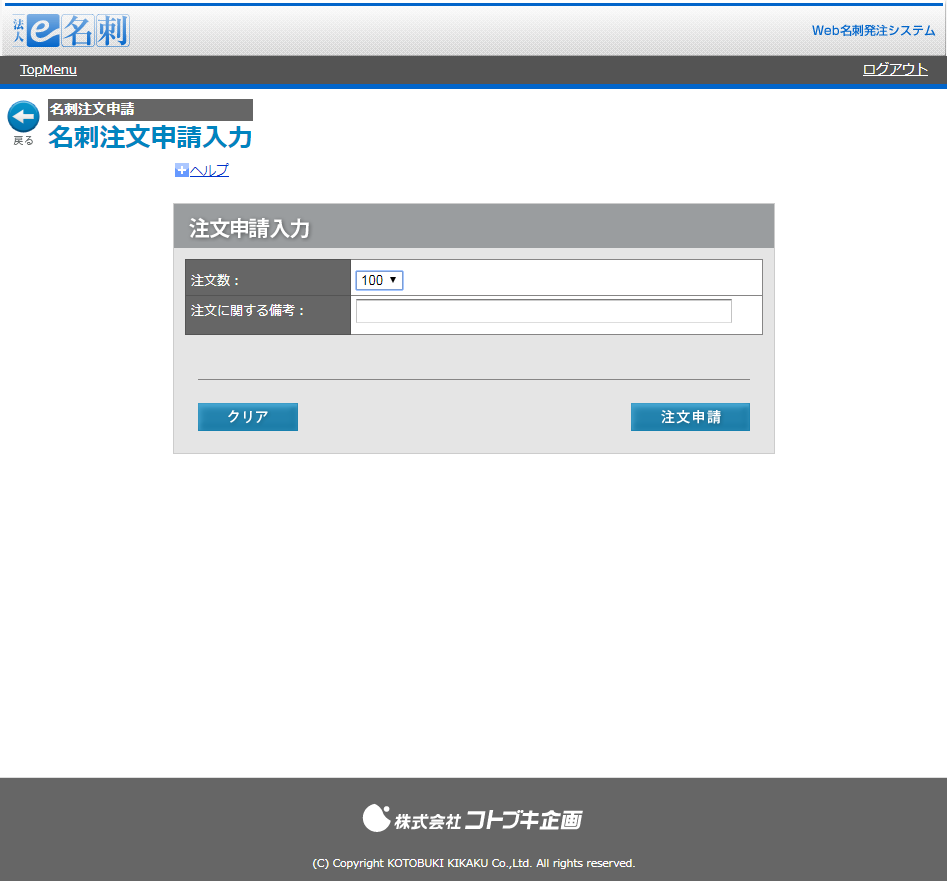Go to TopMenu
Image resolution: width=947 pixels, height=881 pixels.
coord(48,69)
